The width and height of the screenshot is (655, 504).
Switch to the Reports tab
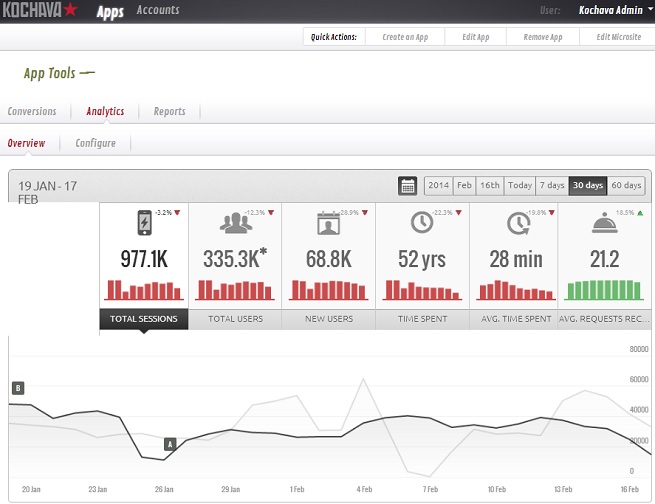click(169, 111)
